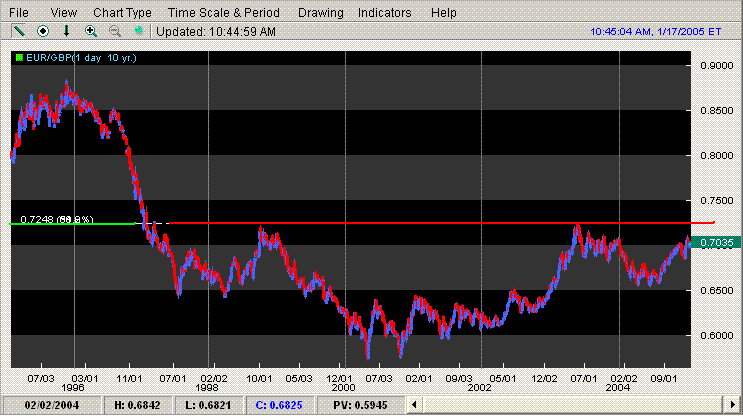Select the red horizontal resistance line

442,223
